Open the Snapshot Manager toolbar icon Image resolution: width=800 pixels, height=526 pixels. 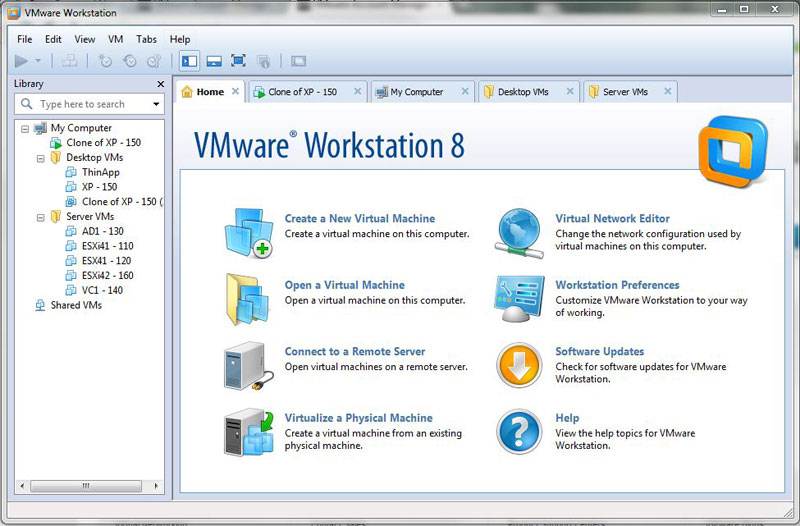(x=155, y=61)
